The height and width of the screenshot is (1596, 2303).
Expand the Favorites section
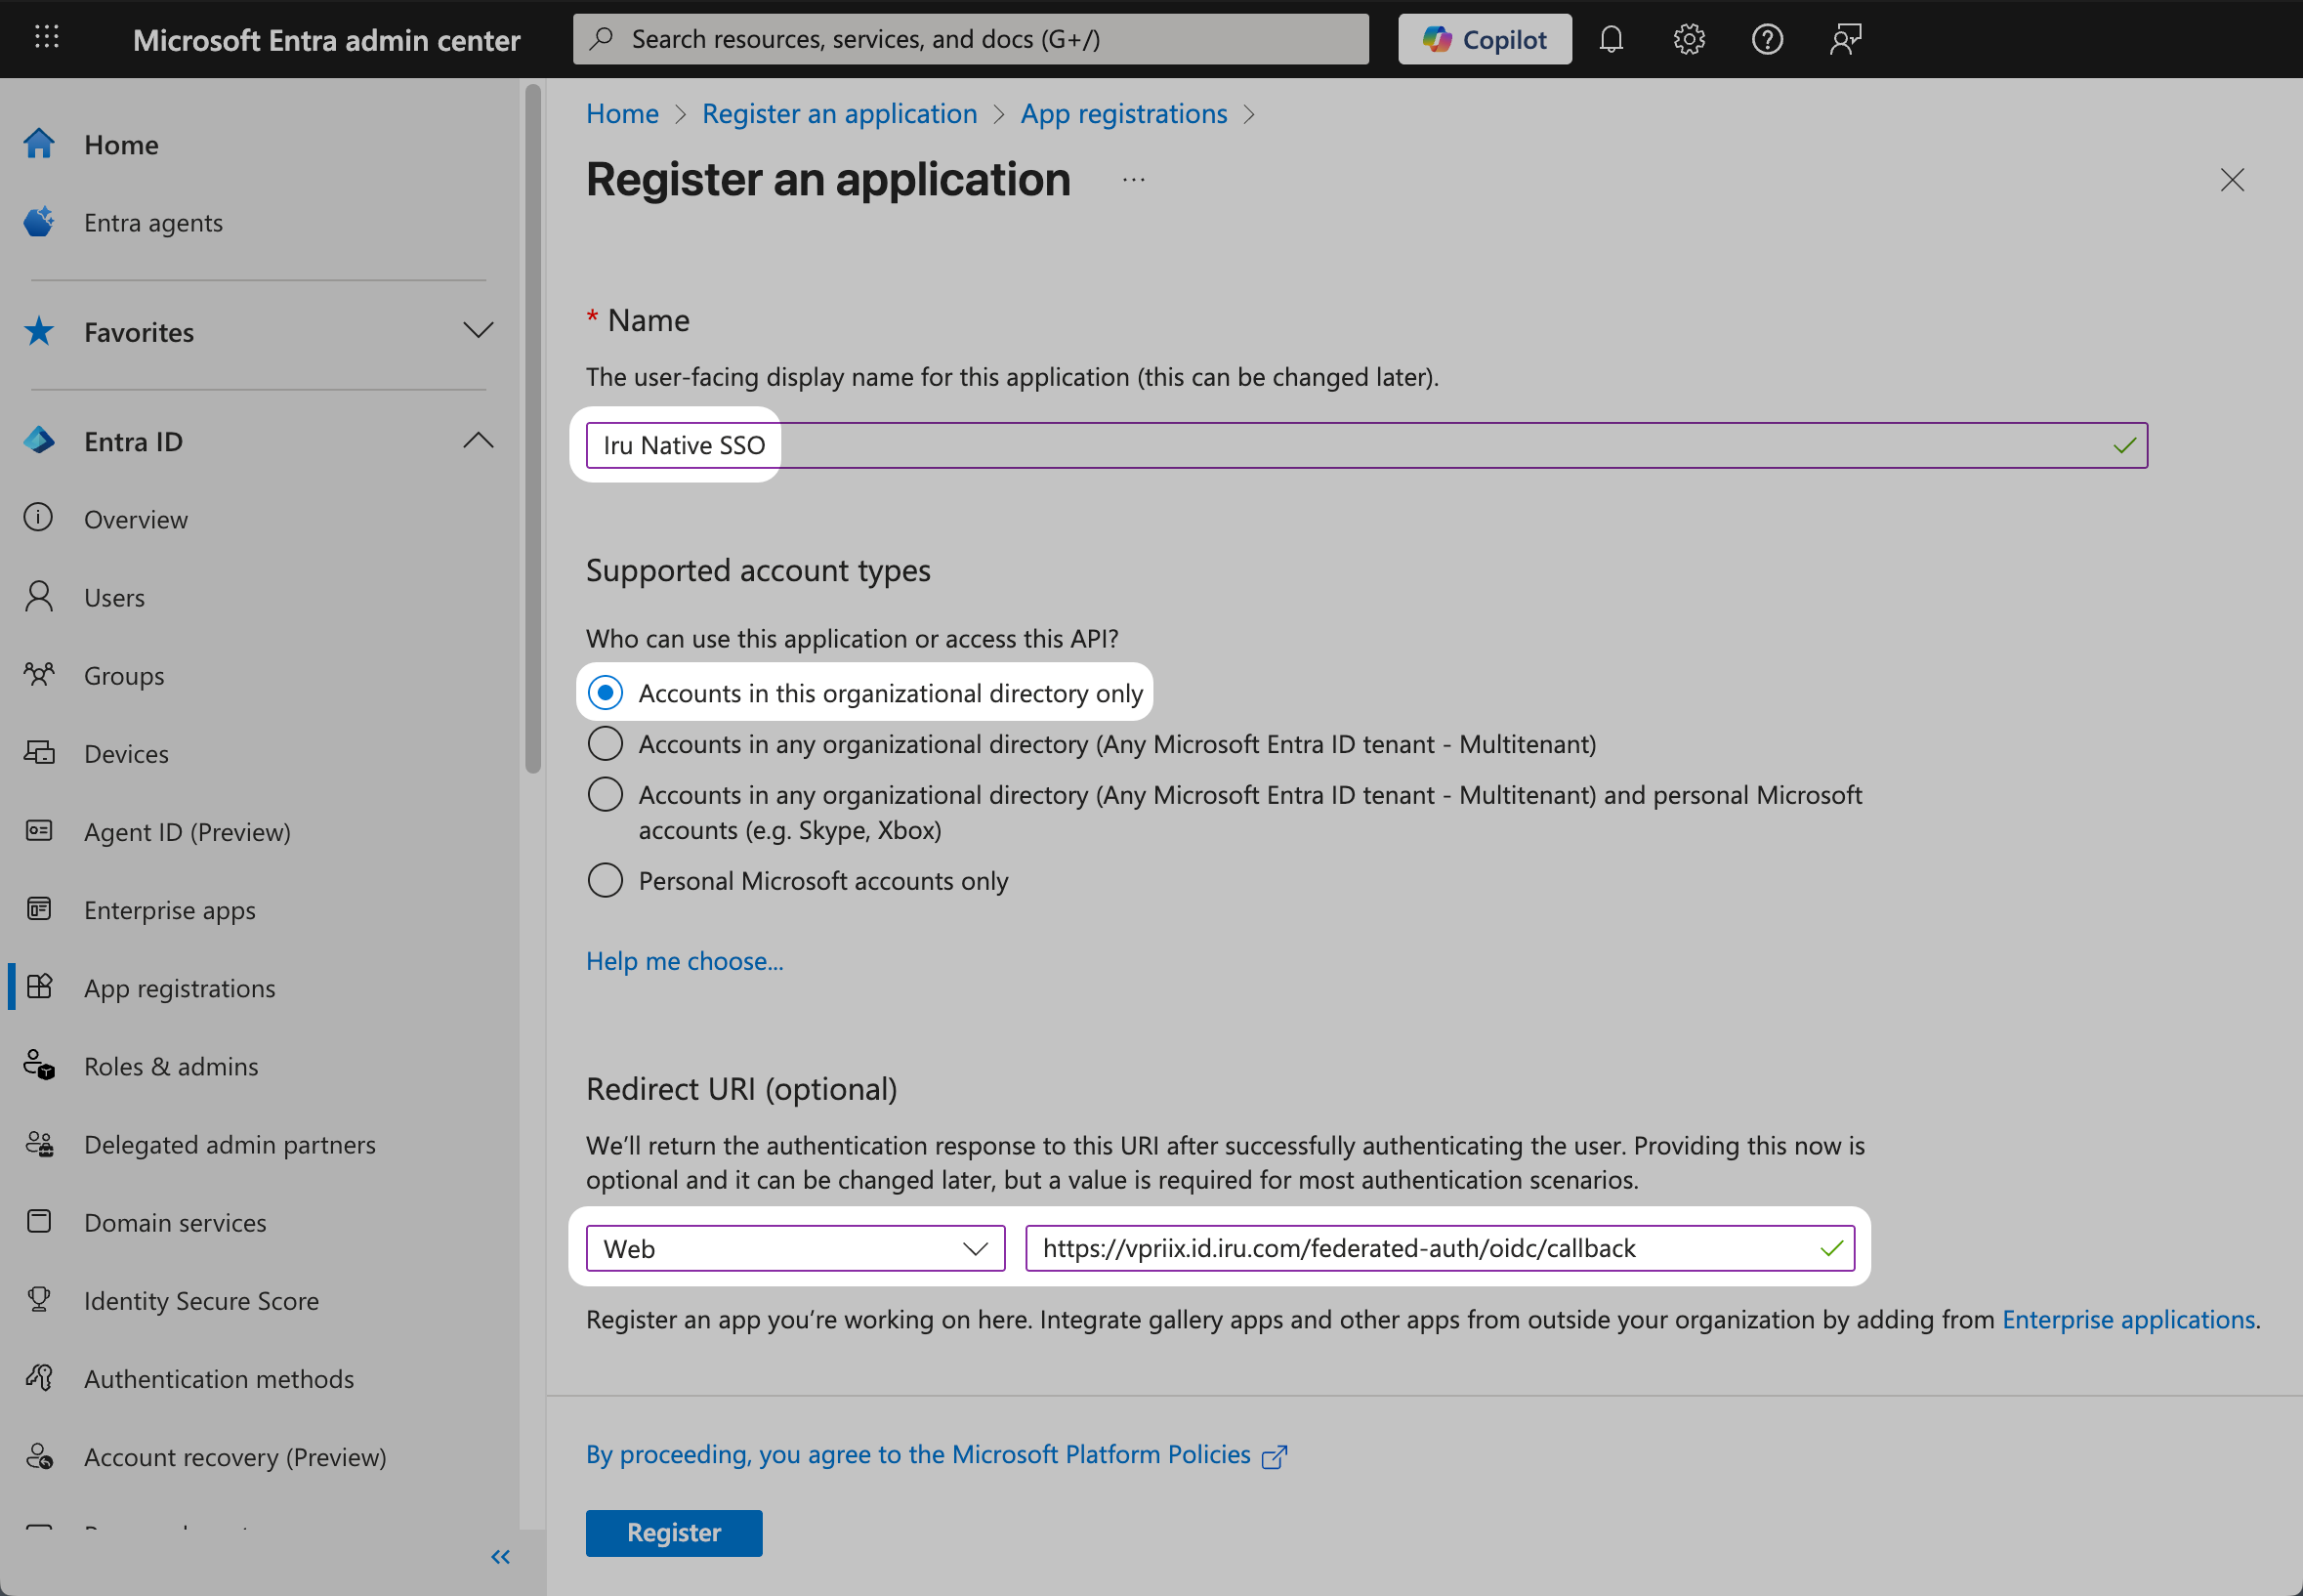point(478,331)
